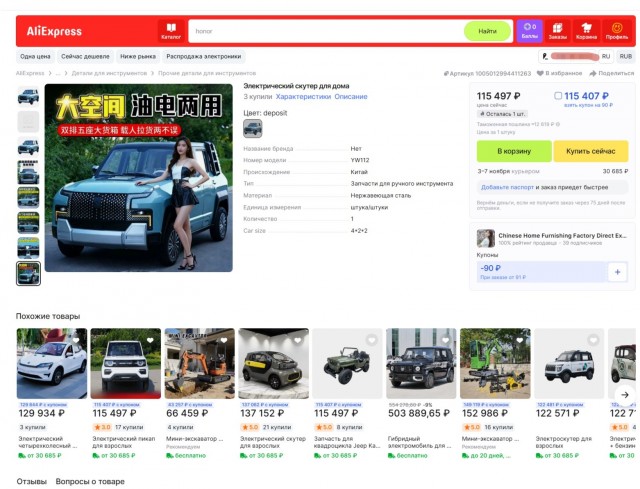
Task: Add product to favorites with heart icon
Action: tap(540, 73)
